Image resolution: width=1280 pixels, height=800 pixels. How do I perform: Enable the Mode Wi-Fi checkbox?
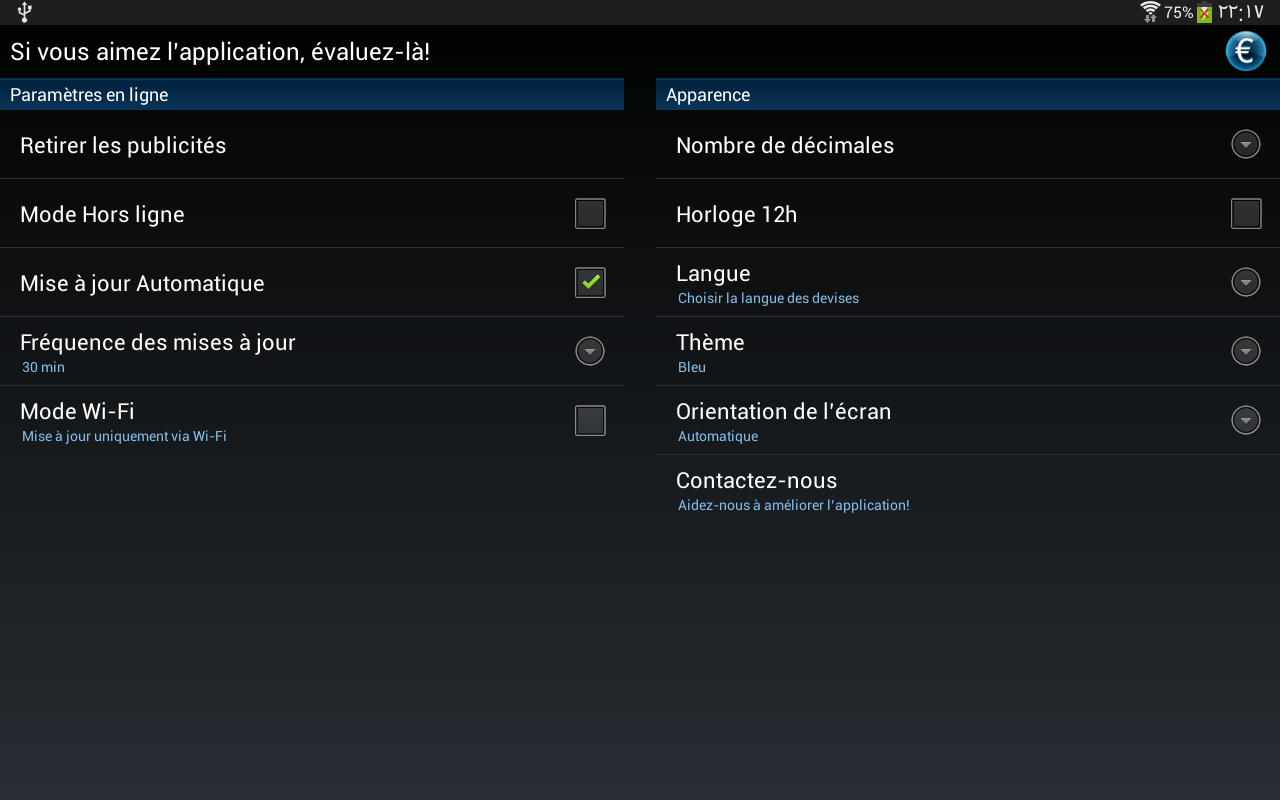click(x=590, y=421)
